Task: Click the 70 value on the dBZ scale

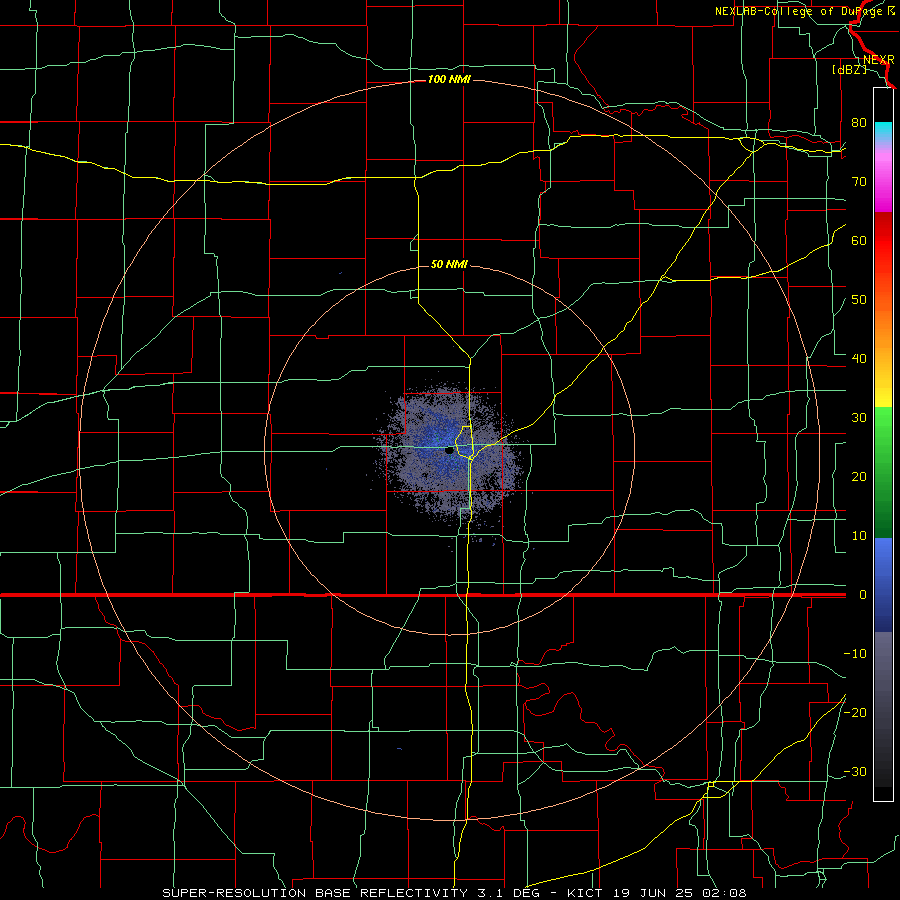Action: click(x=859, y=182)
